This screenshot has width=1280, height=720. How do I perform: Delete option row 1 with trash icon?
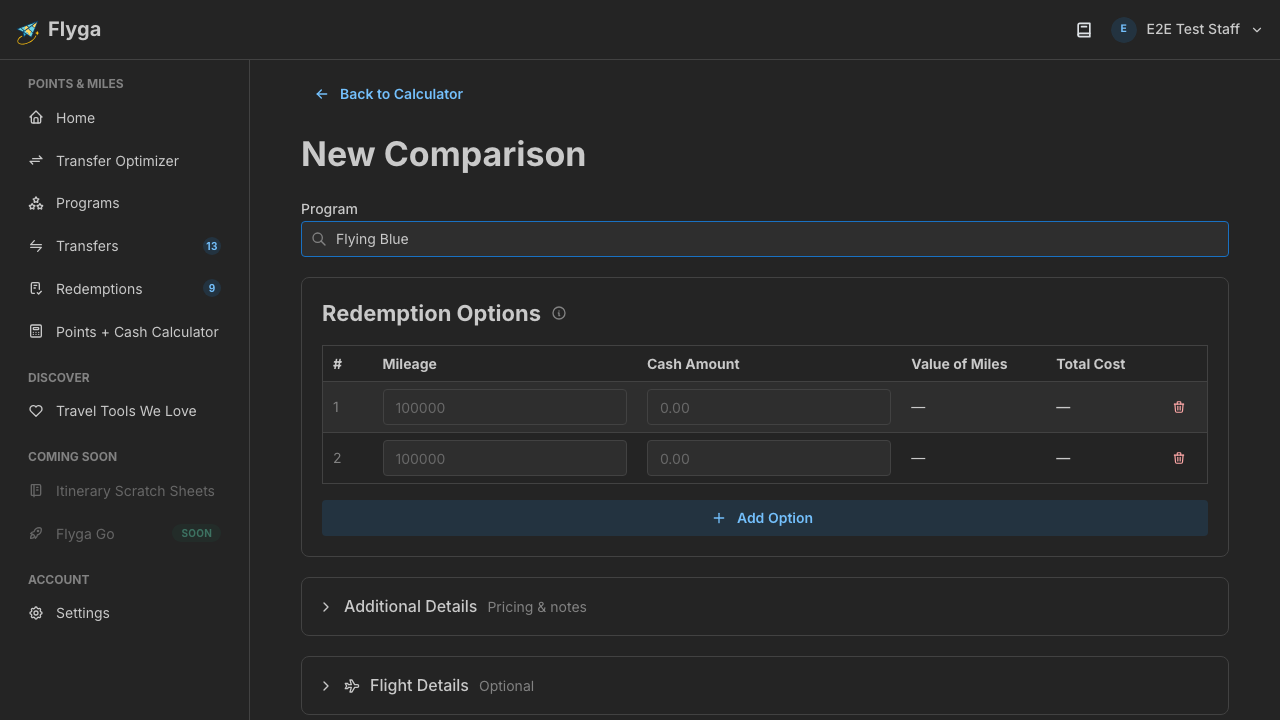(x=1179, y=407)
